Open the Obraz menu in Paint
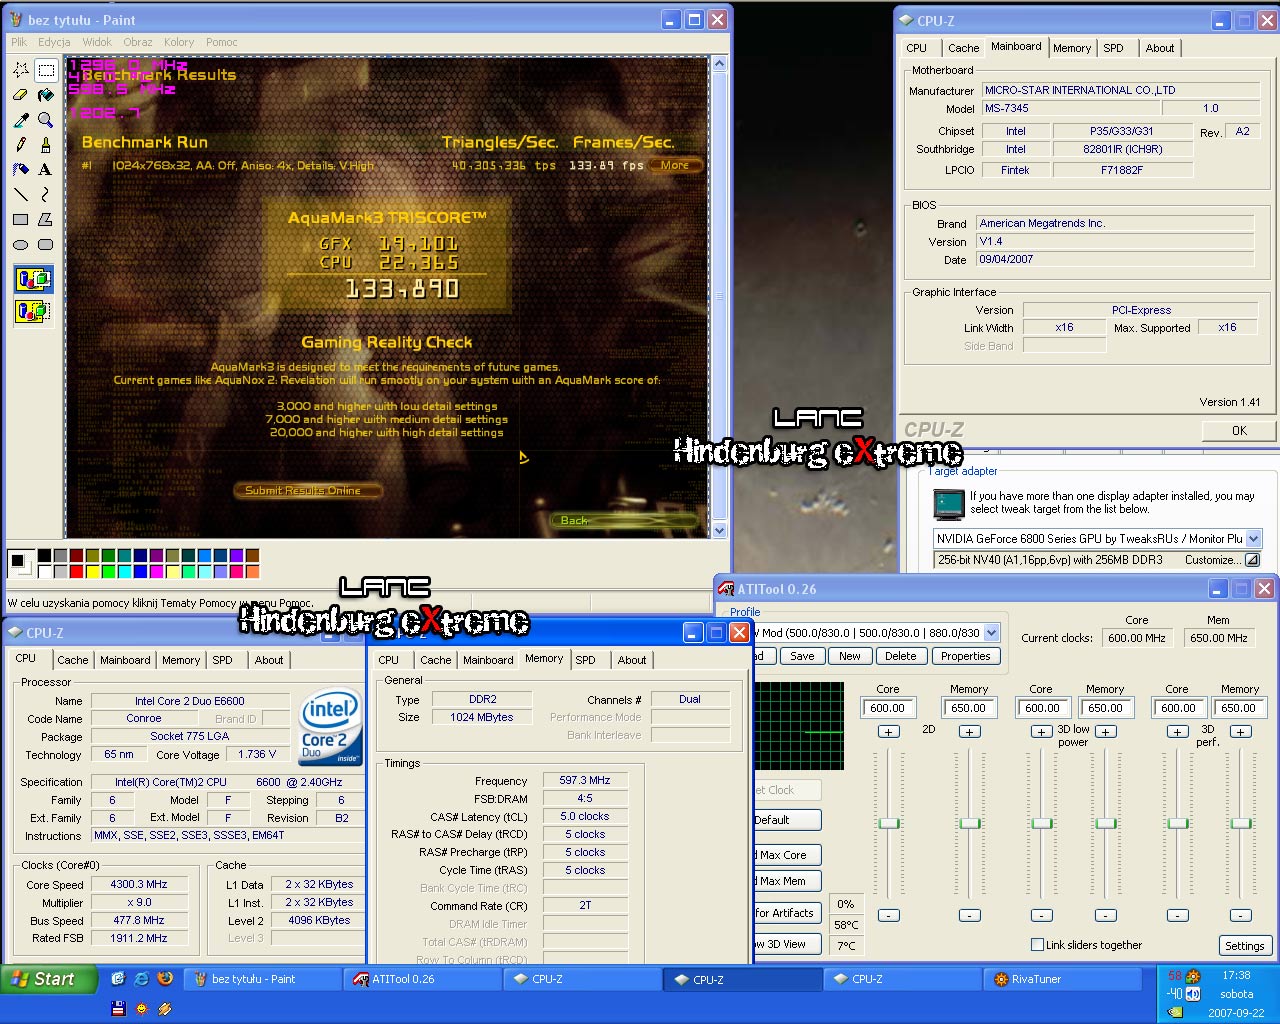The image size is (1280, 1024). pyautogui.click(x=138, y=42)
